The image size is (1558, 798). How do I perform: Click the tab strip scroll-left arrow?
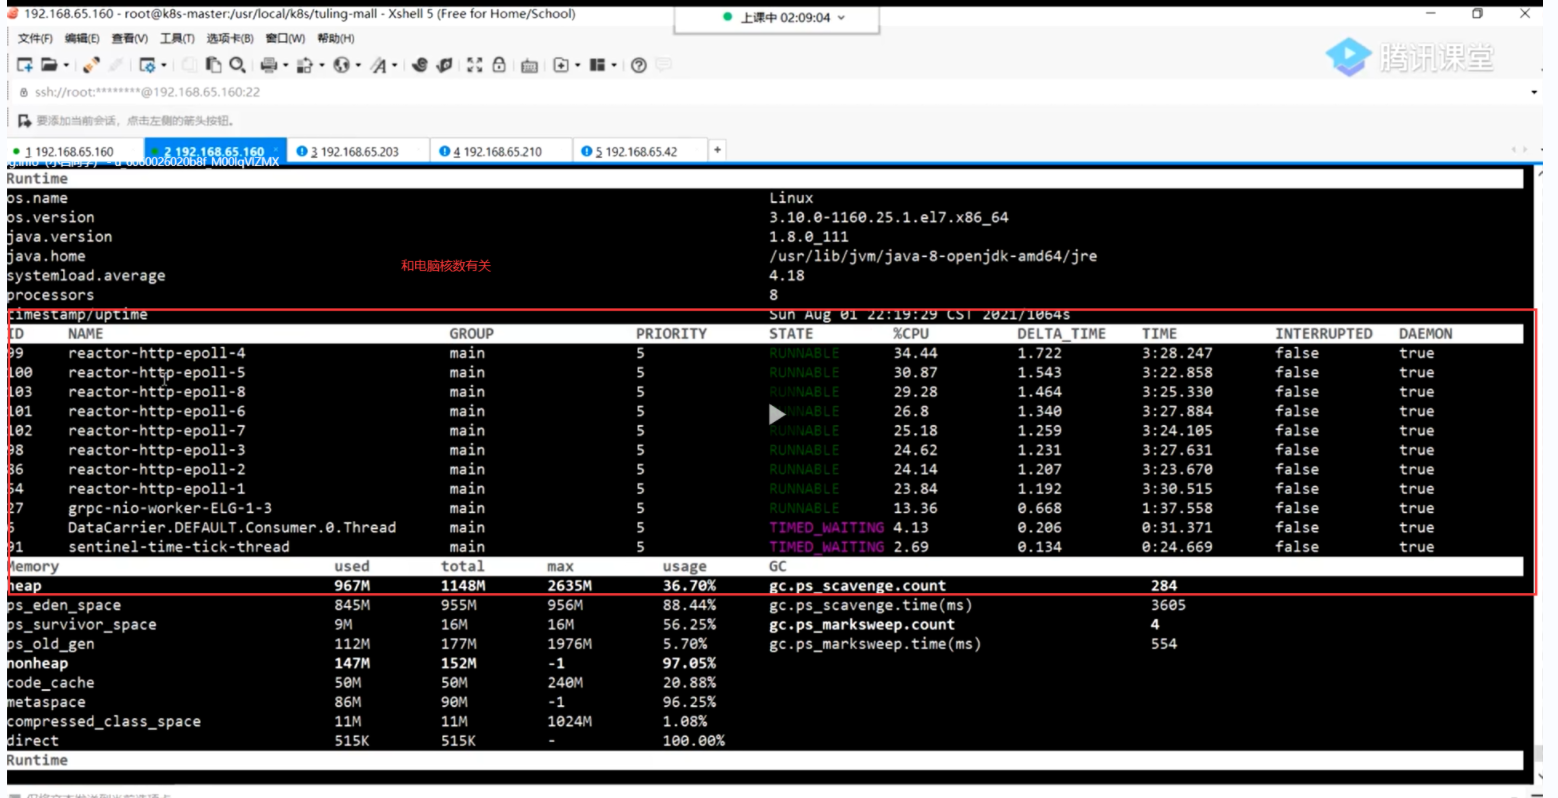click(x=1514, y=150)
